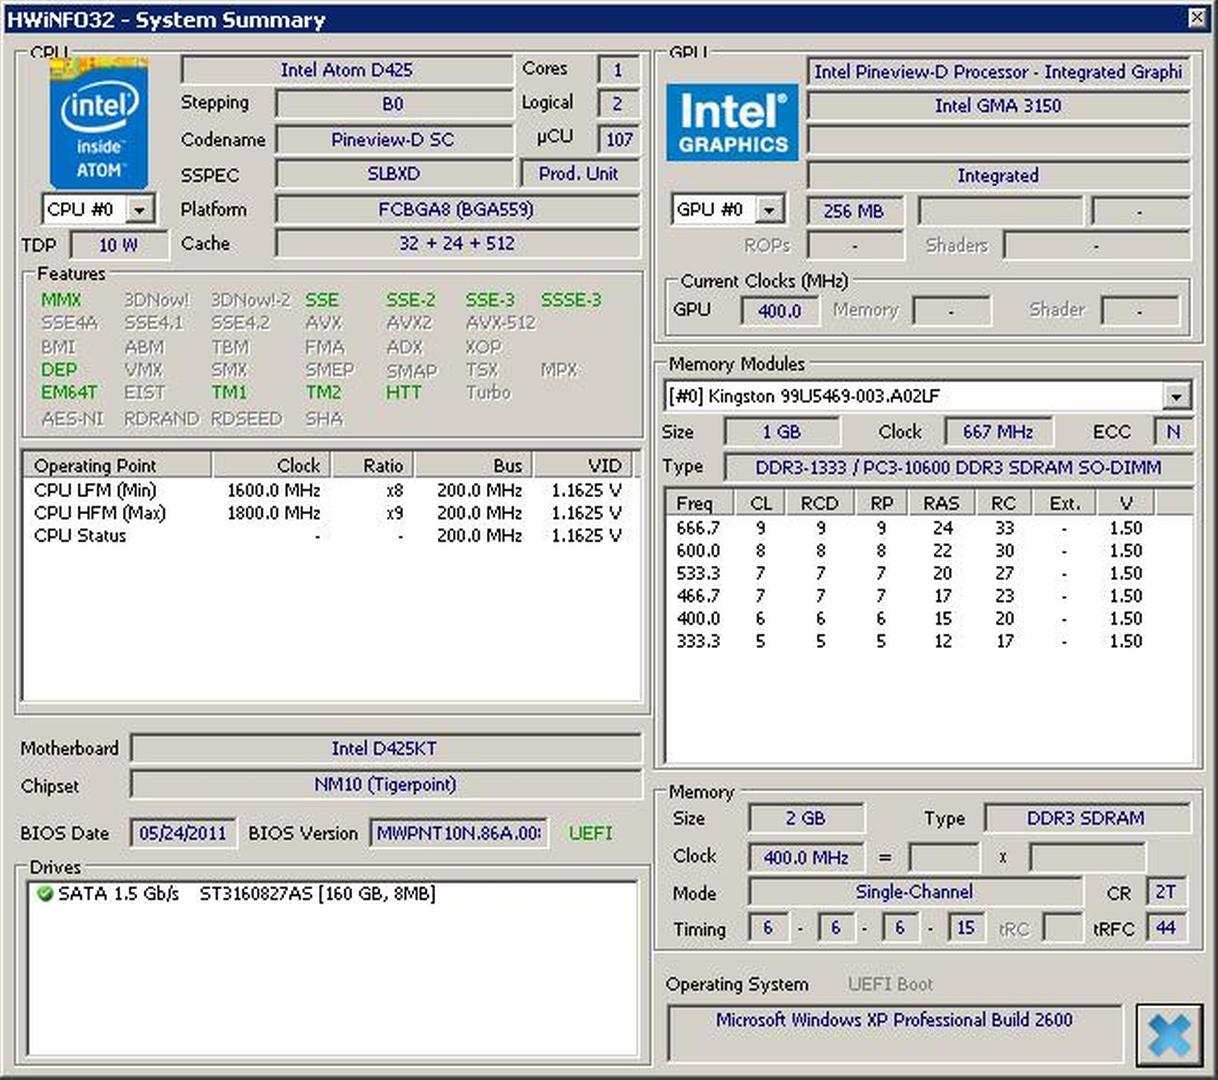Click the green HTT feature label
The width and height of the screenshot is (1218, 1080).
click(404, 393)
